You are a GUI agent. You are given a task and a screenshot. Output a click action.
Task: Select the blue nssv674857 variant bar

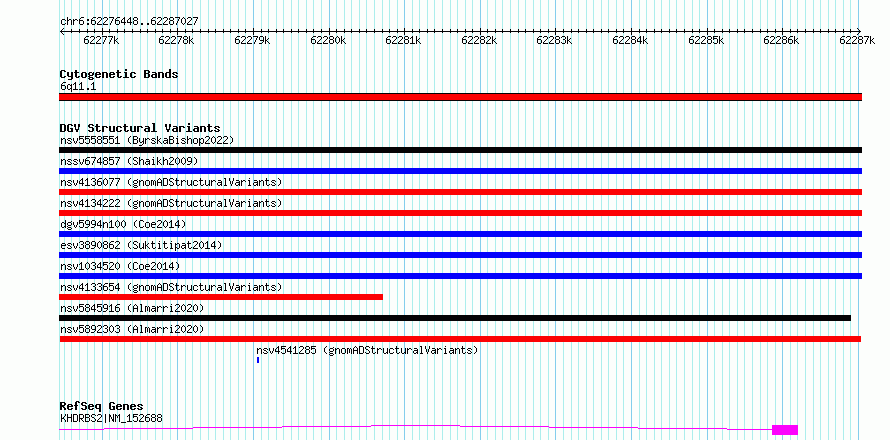(x=461, y=171)
